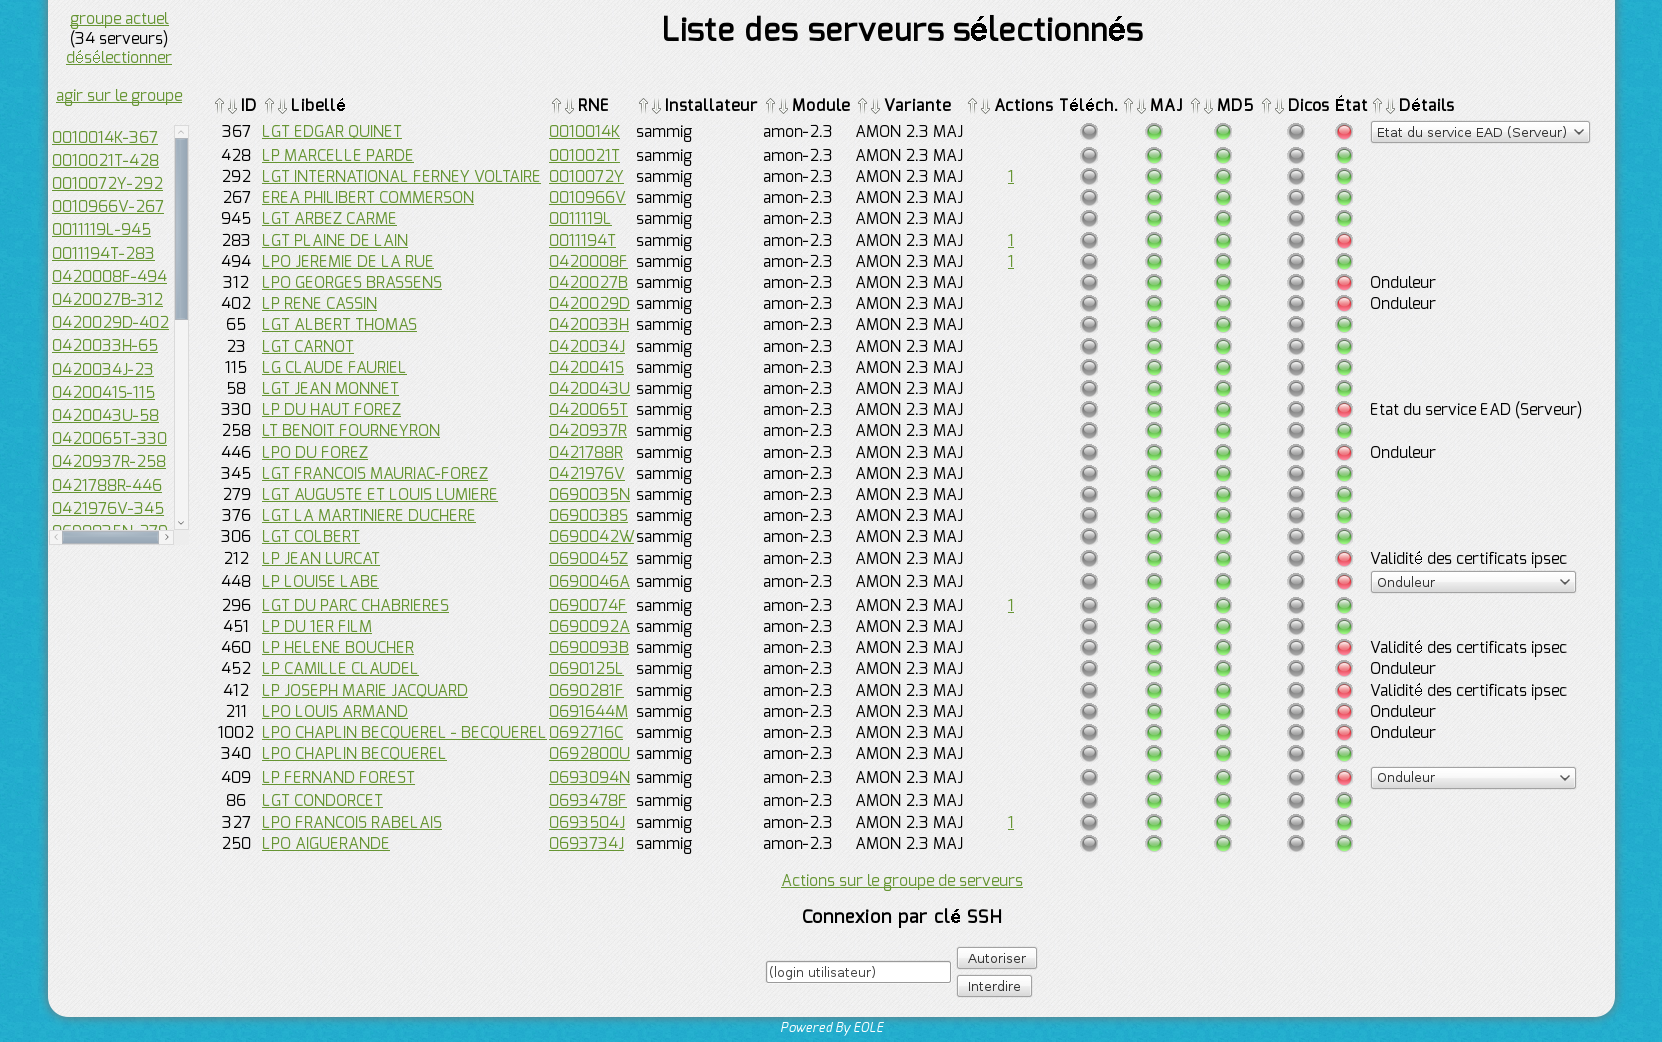Click grey Téléch. indicator for LPO AIGUERANDE

coord(1089,844)
